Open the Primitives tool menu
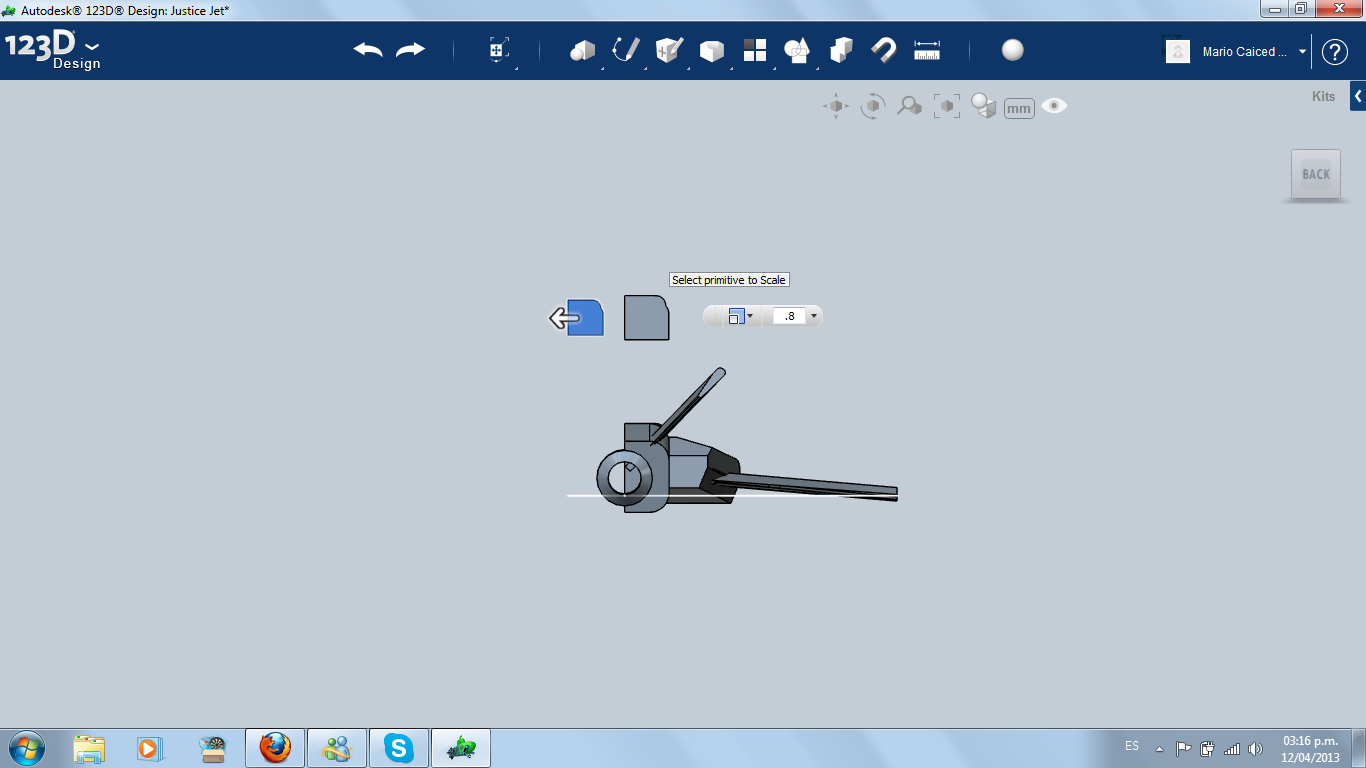Image resolution: width=1366 pixels, height=768 pixels. coord(582,50)
